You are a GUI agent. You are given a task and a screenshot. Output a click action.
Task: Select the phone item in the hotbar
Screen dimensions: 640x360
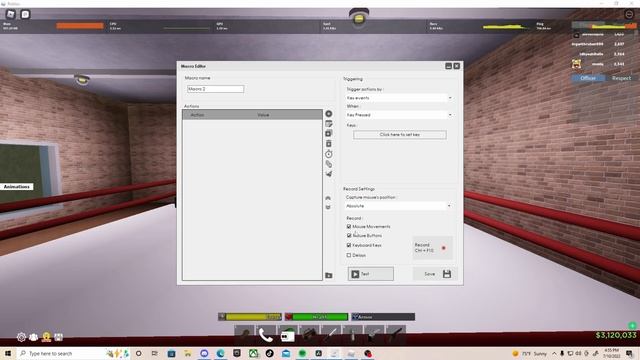point(266,336)
